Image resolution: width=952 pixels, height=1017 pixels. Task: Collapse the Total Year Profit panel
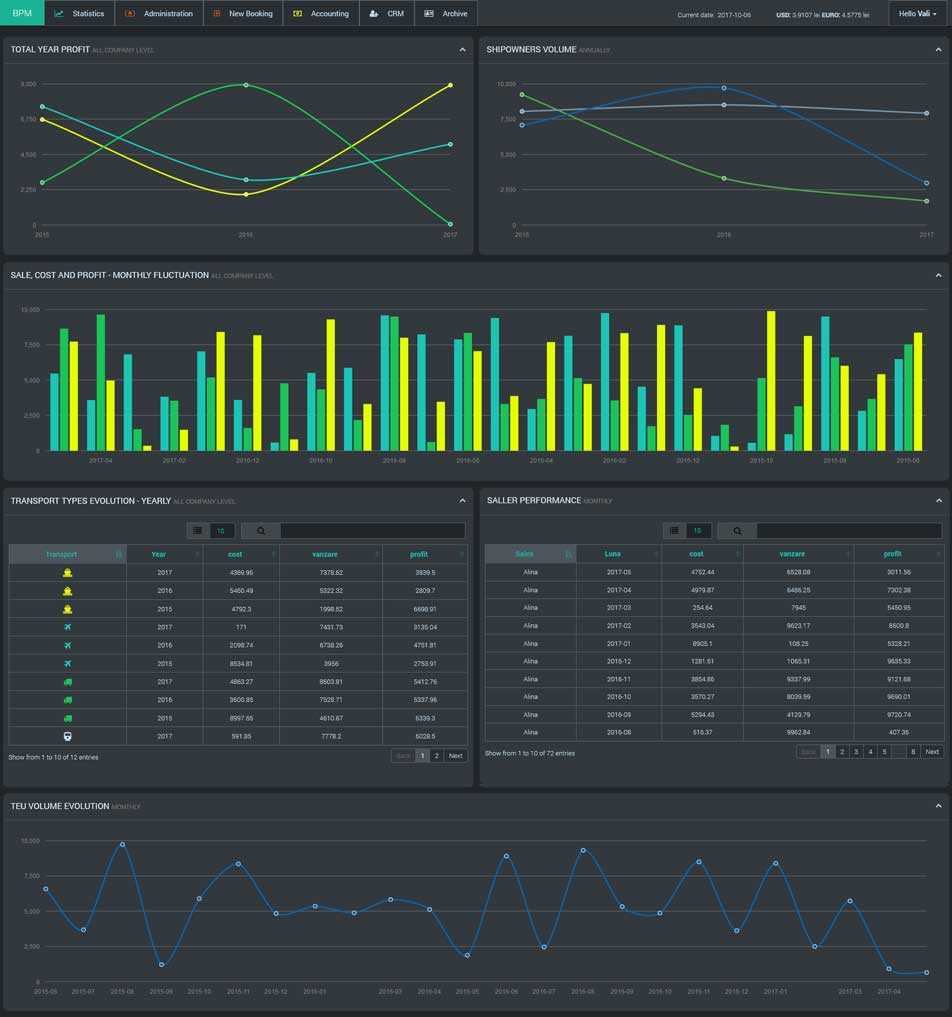click(x=462, y=49)
